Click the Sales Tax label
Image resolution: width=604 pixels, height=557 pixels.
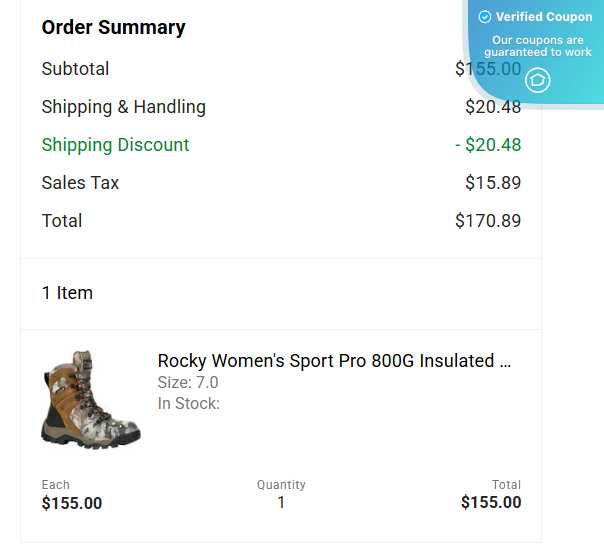pyautogui.click(x=80, y=183)
